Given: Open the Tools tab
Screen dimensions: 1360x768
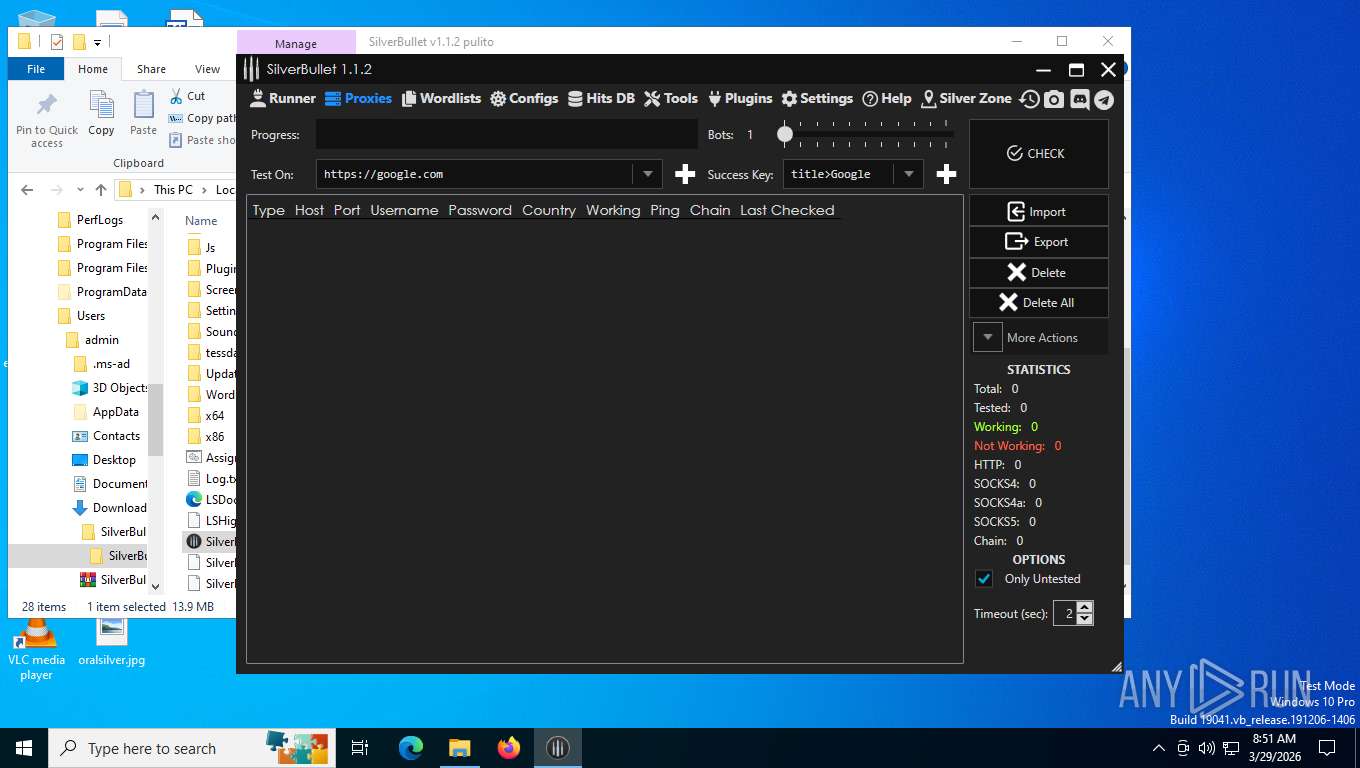Looking at the screenshot, I should tap(671, 98).
